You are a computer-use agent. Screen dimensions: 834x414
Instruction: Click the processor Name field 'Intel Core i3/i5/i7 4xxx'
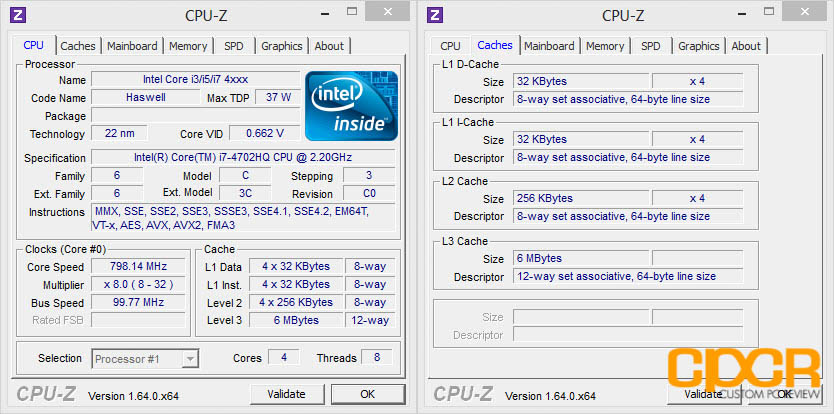[195, 79]
